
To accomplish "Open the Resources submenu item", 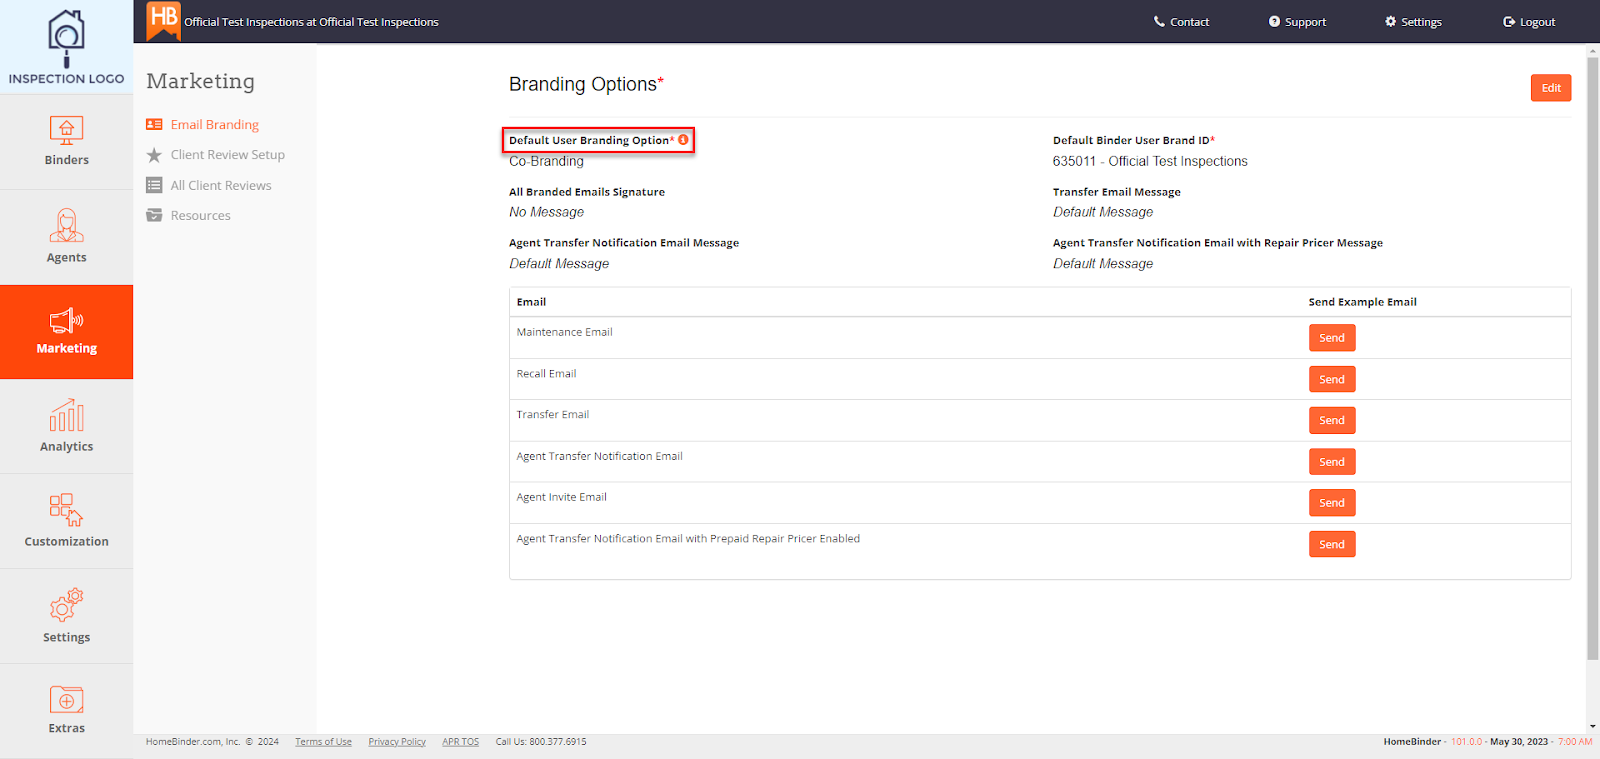I will (200, 215).
